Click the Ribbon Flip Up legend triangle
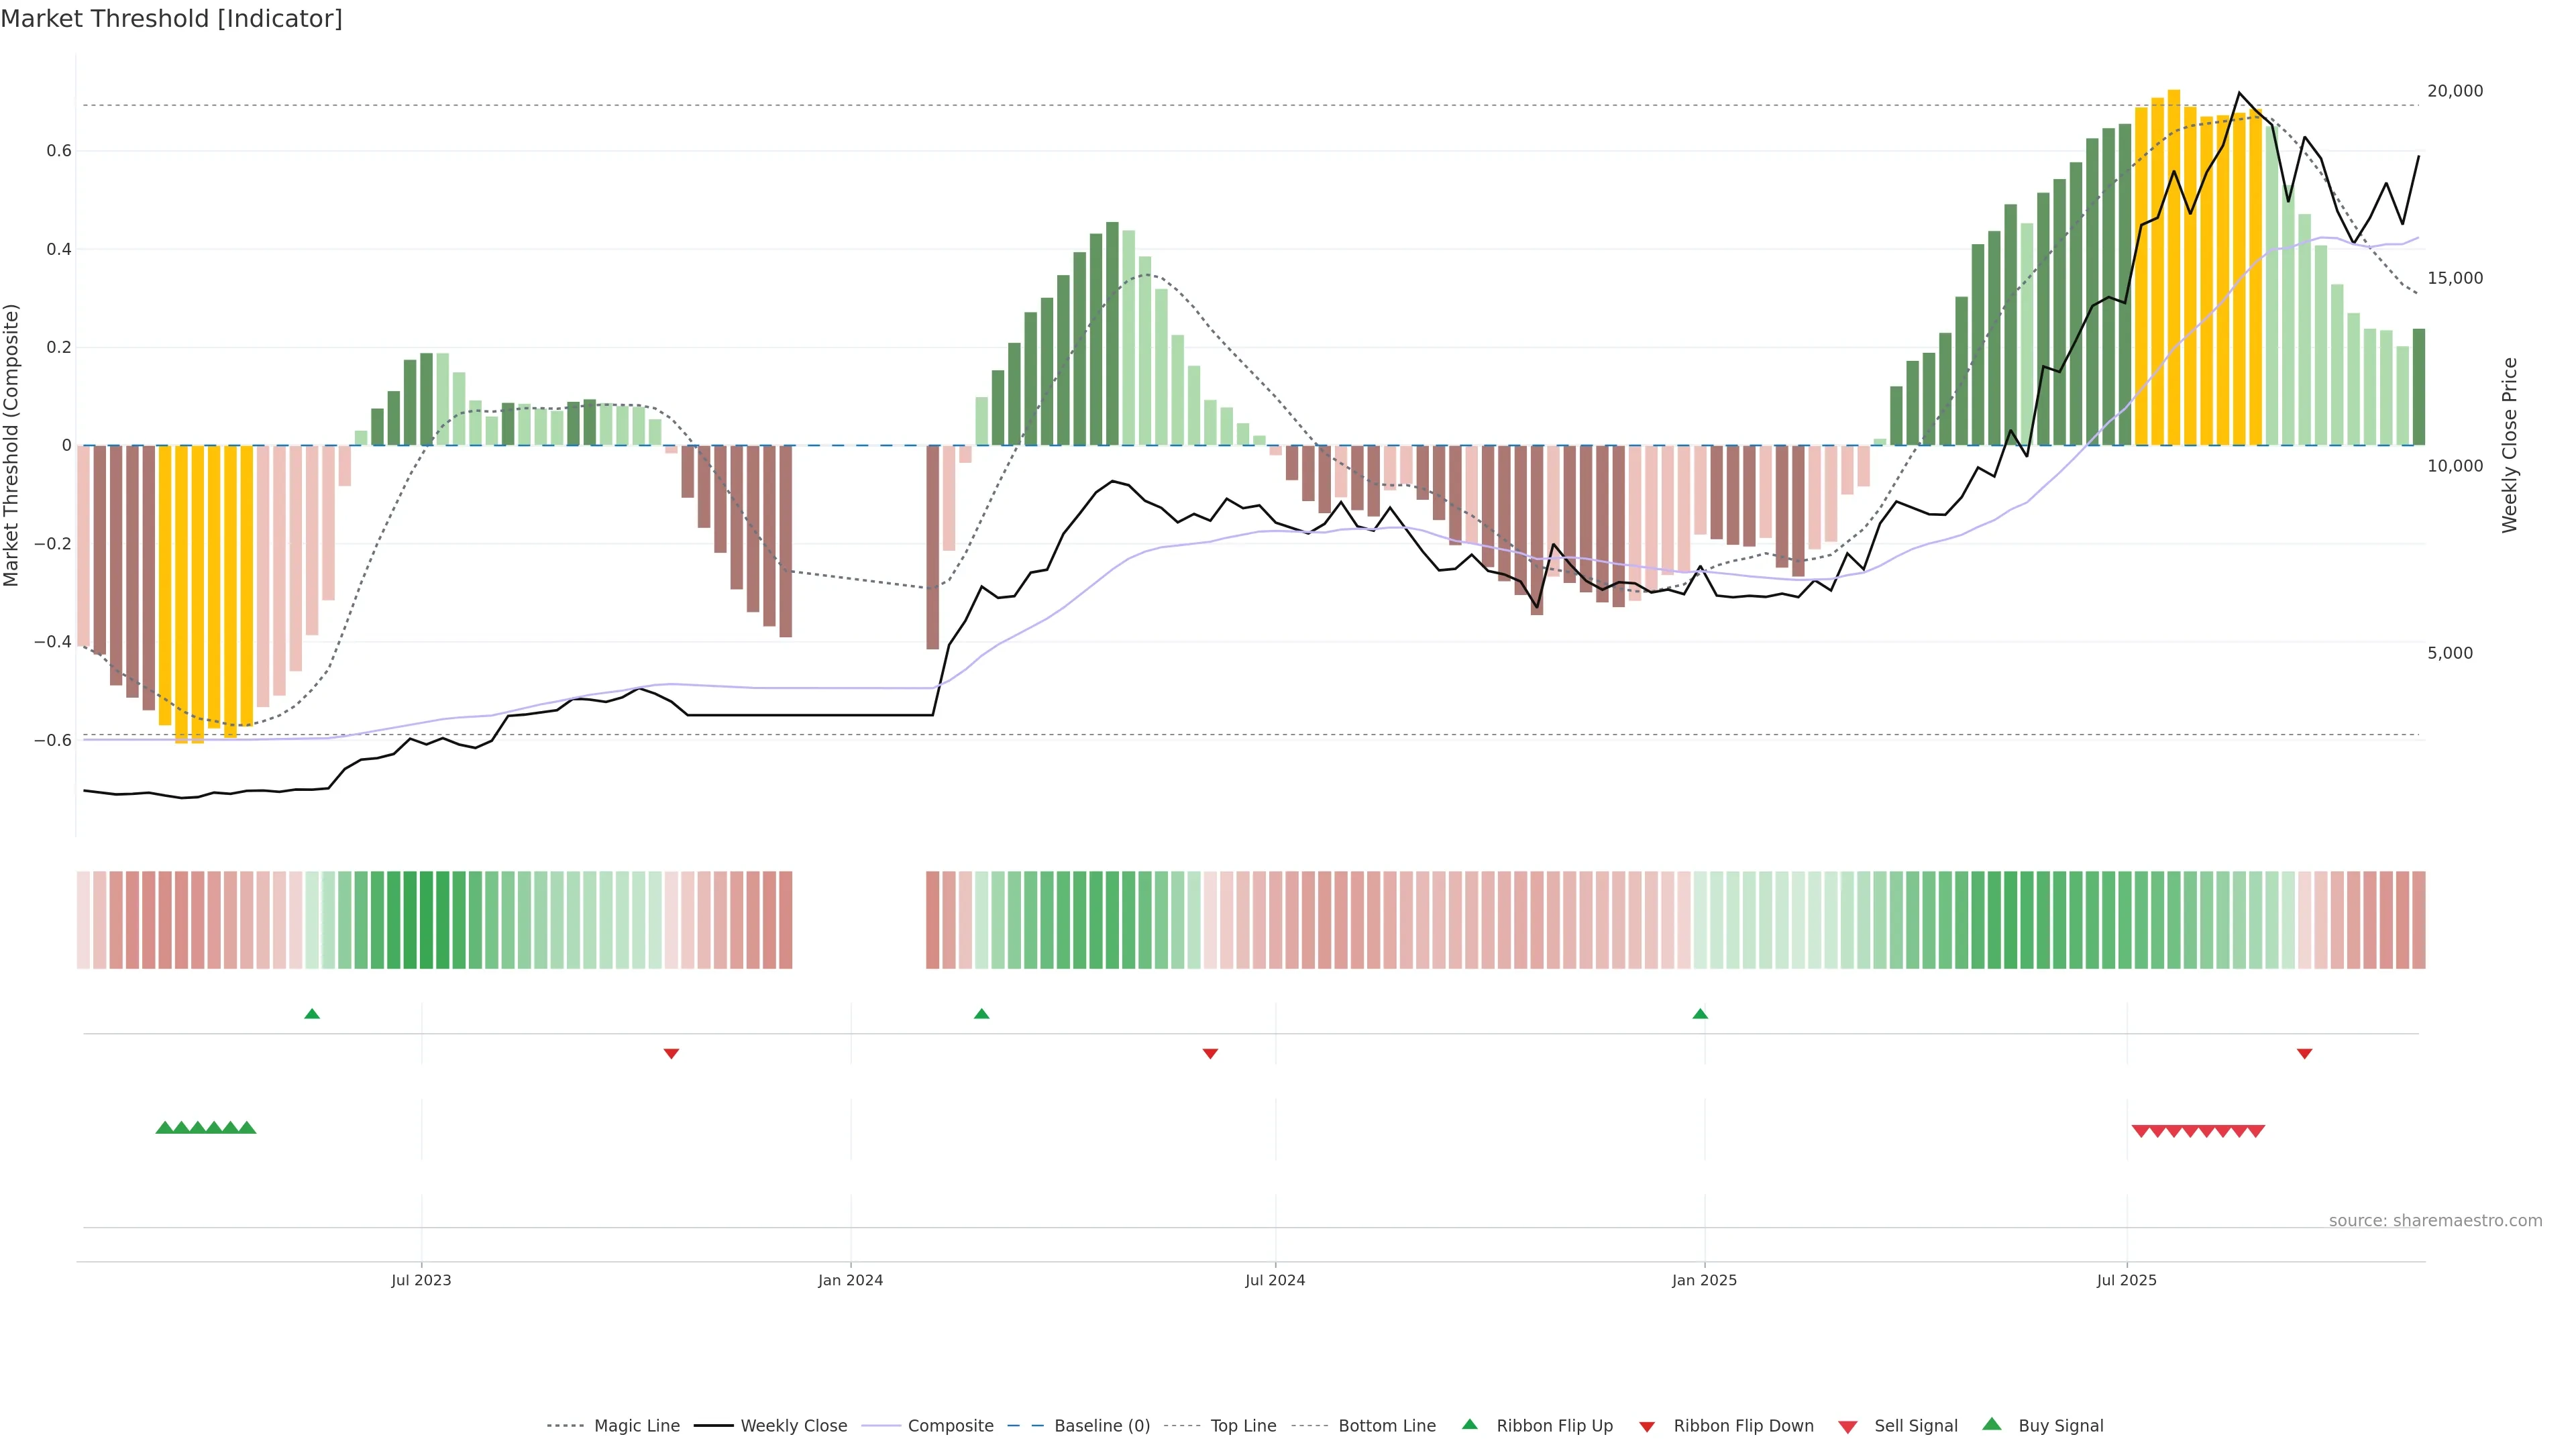Viewport: 2576px width, 1449px height. point(1469,1424)
